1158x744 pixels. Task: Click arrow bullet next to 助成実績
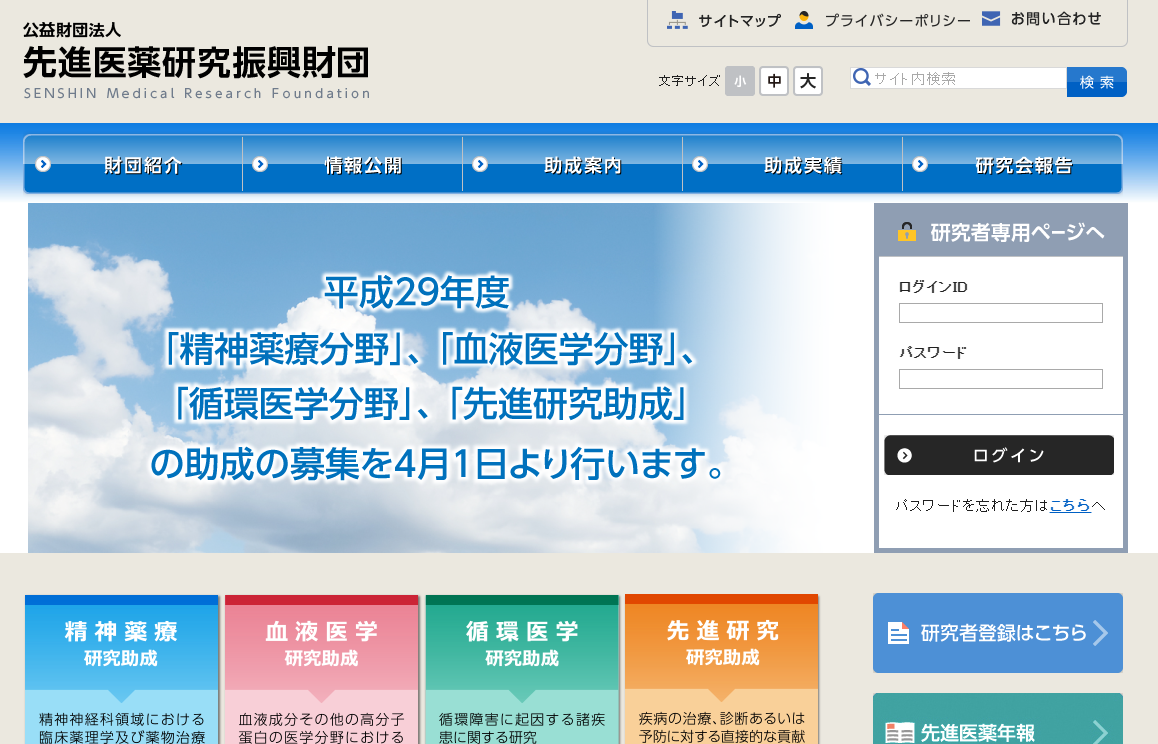[700, 164]
